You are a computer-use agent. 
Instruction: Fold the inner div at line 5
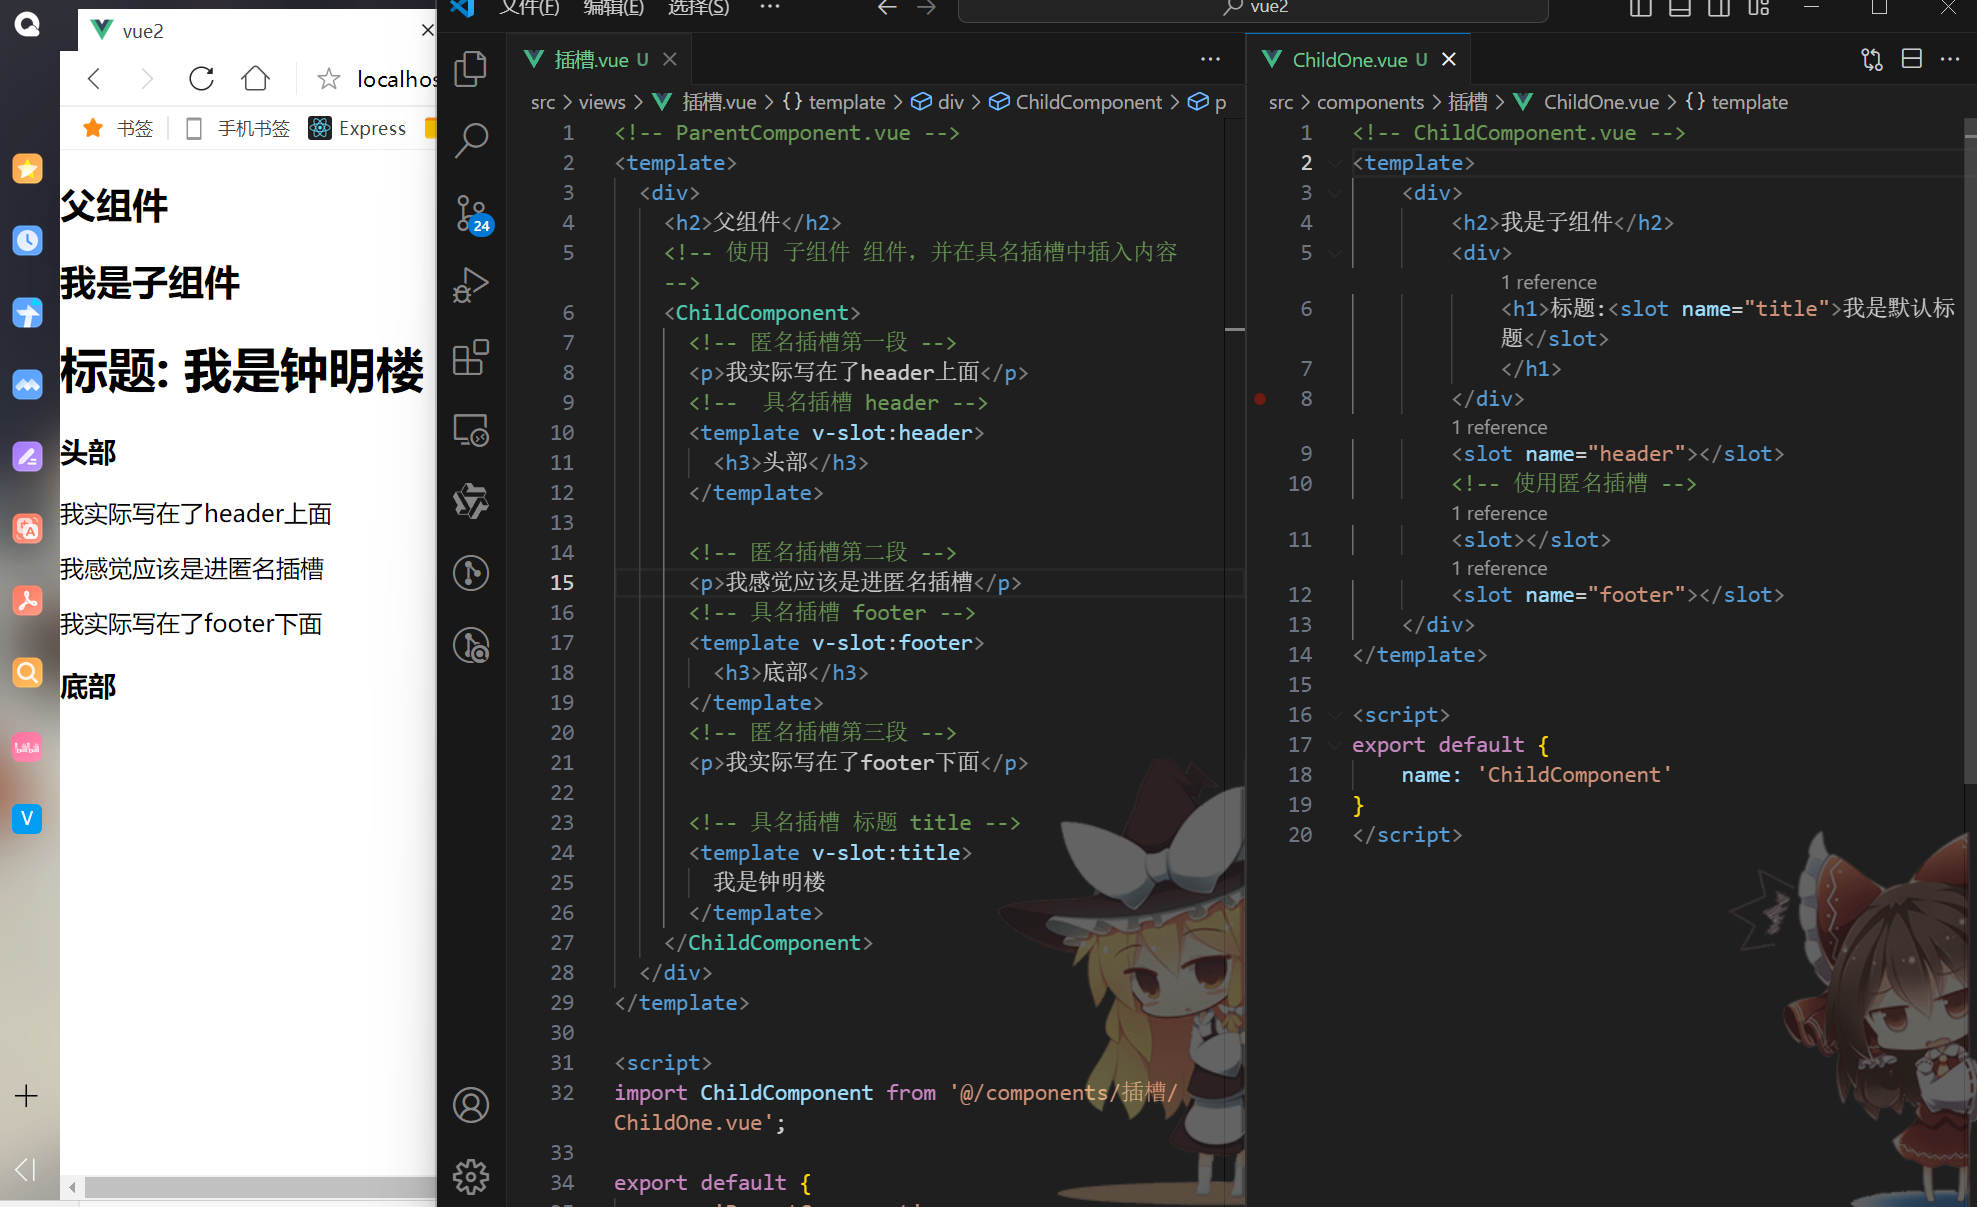coord(1335,253)
